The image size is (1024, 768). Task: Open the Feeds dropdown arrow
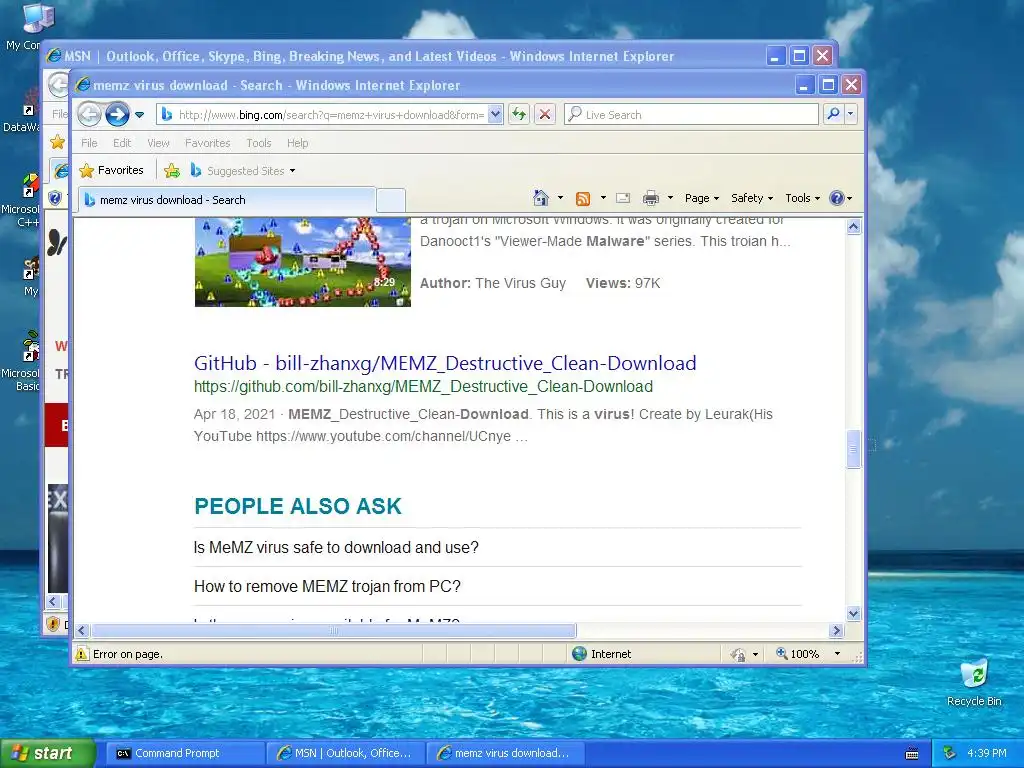point(603,198)
